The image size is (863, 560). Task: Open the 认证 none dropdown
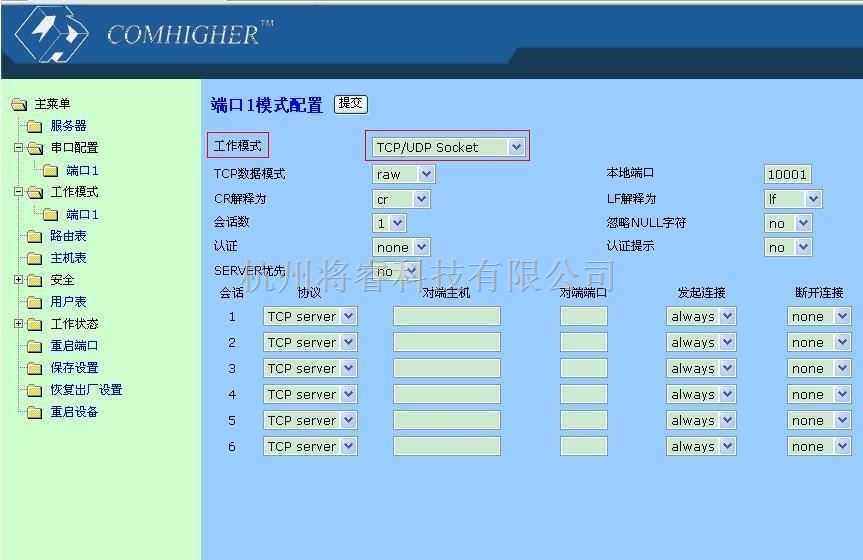click(x=401, y=247)
